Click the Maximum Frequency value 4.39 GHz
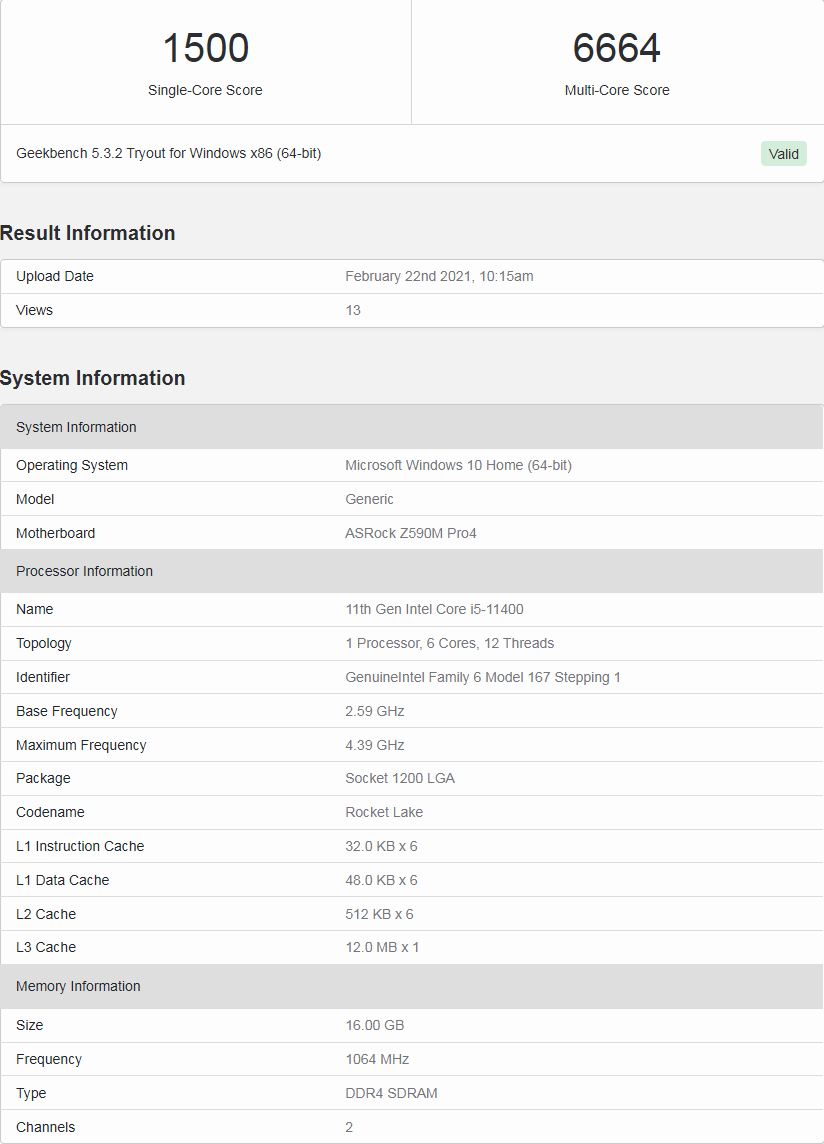The width and height of the screenshot is (824, 1144). [x=374, y=745]
